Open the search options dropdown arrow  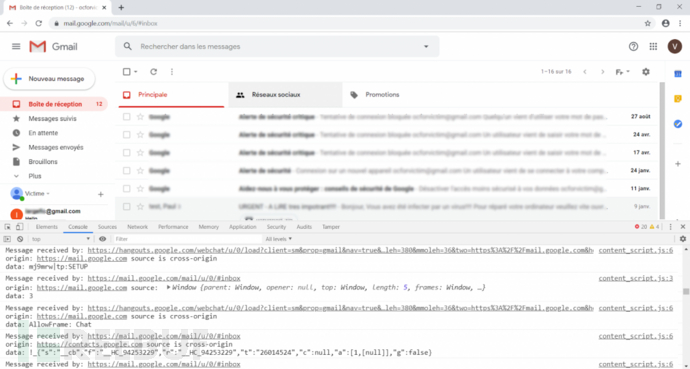[426, 46]
